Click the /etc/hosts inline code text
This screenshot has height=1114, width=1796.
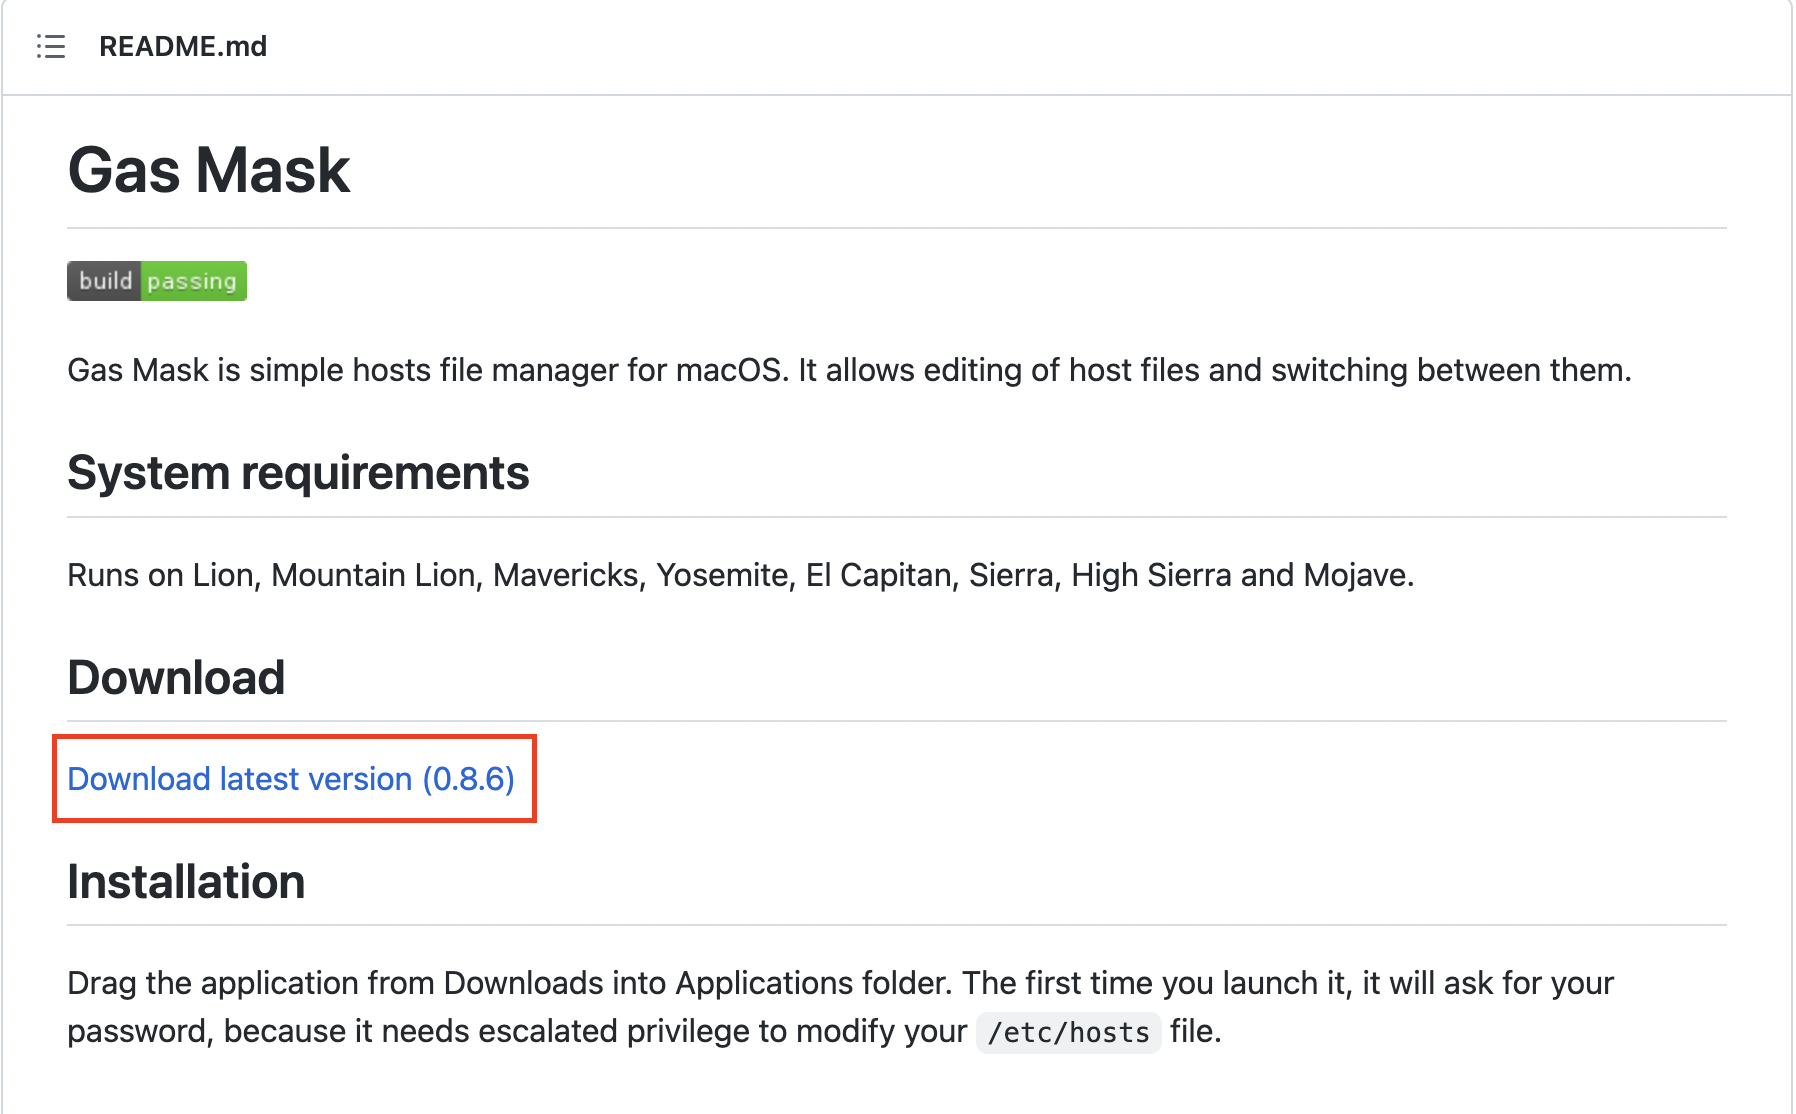[x=1068, y=1032]
